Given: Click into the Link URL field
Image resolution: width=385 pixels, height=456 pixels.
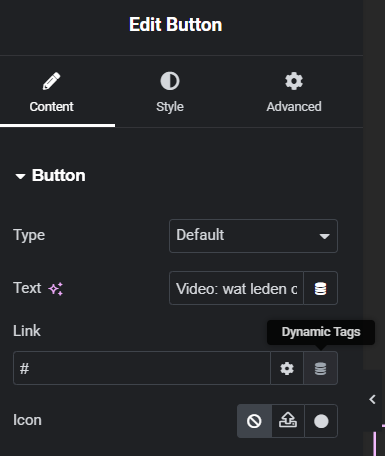Looking at the screenshot, I should tap(142, 368).
